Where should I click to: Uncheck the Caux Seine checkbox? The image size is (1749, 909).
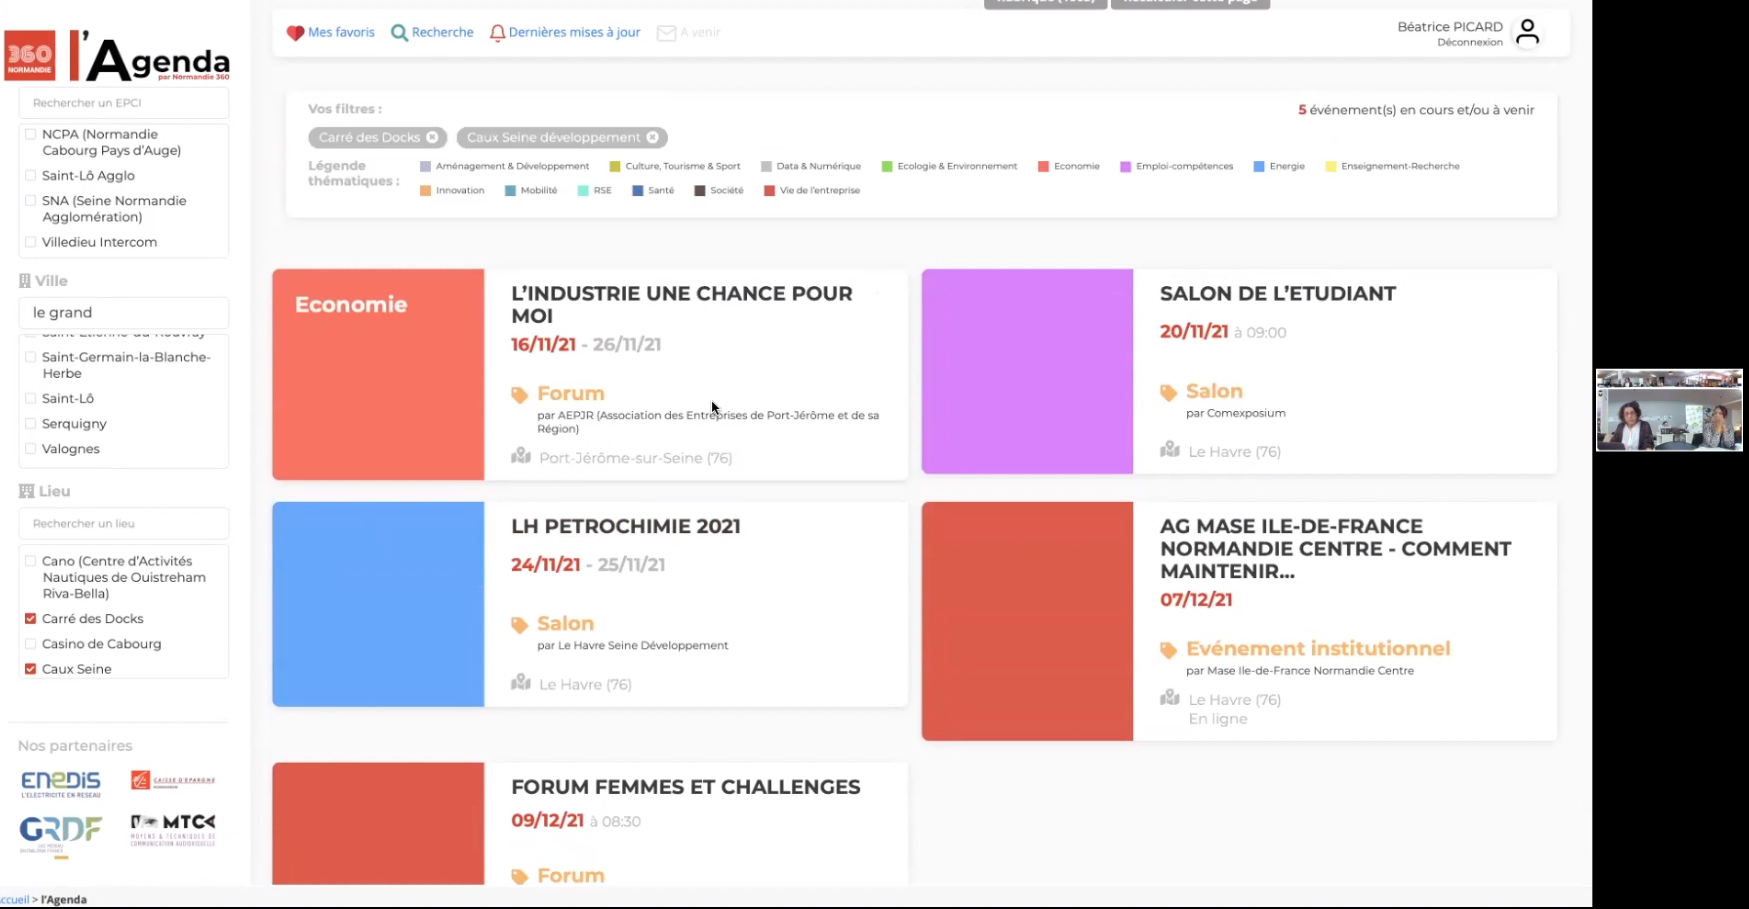click(x=31, y=669)
